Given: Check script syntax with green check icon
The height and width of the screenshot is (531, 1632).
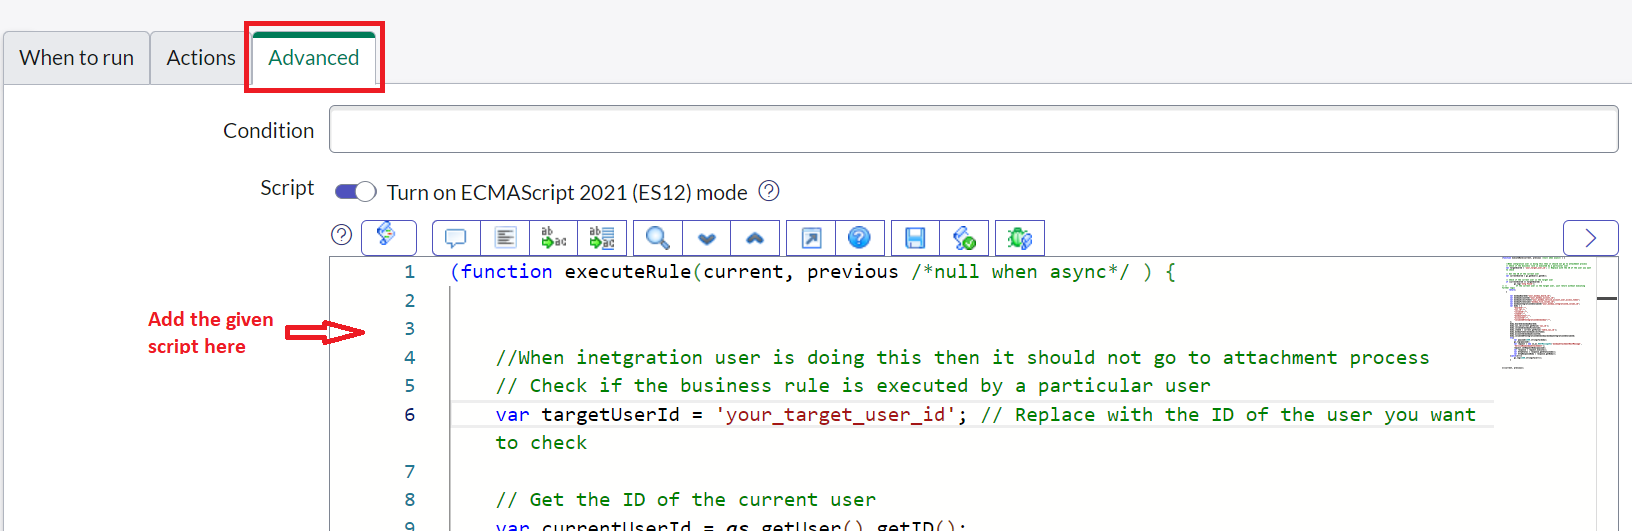Looking at the screenshot, I should tap(964, 238).
